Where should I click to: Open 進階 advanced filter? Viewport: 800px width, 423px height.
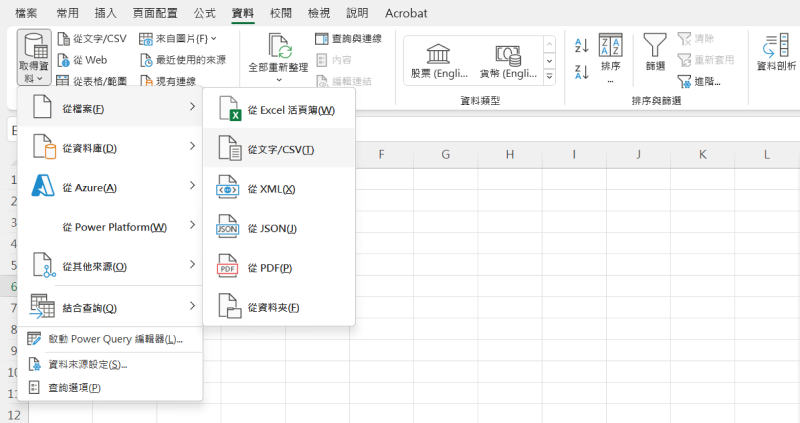pos(699,81)
